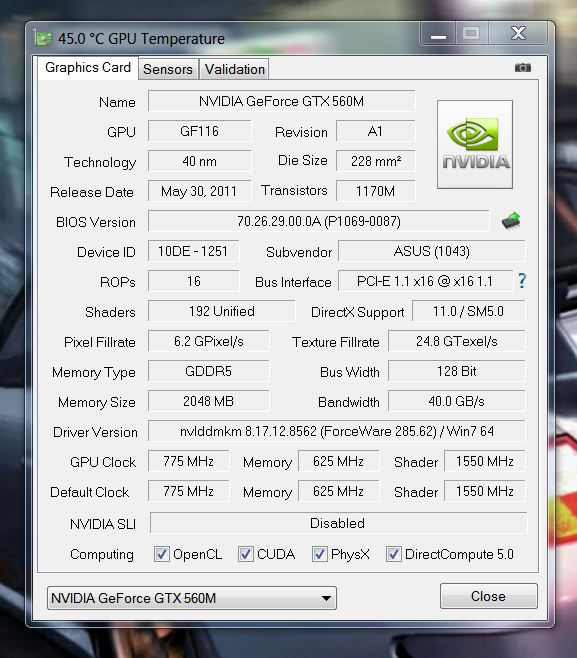The image size is (577, 658).
Task: Open the GPU selection dropdown
Action: (x=192, y=598)
